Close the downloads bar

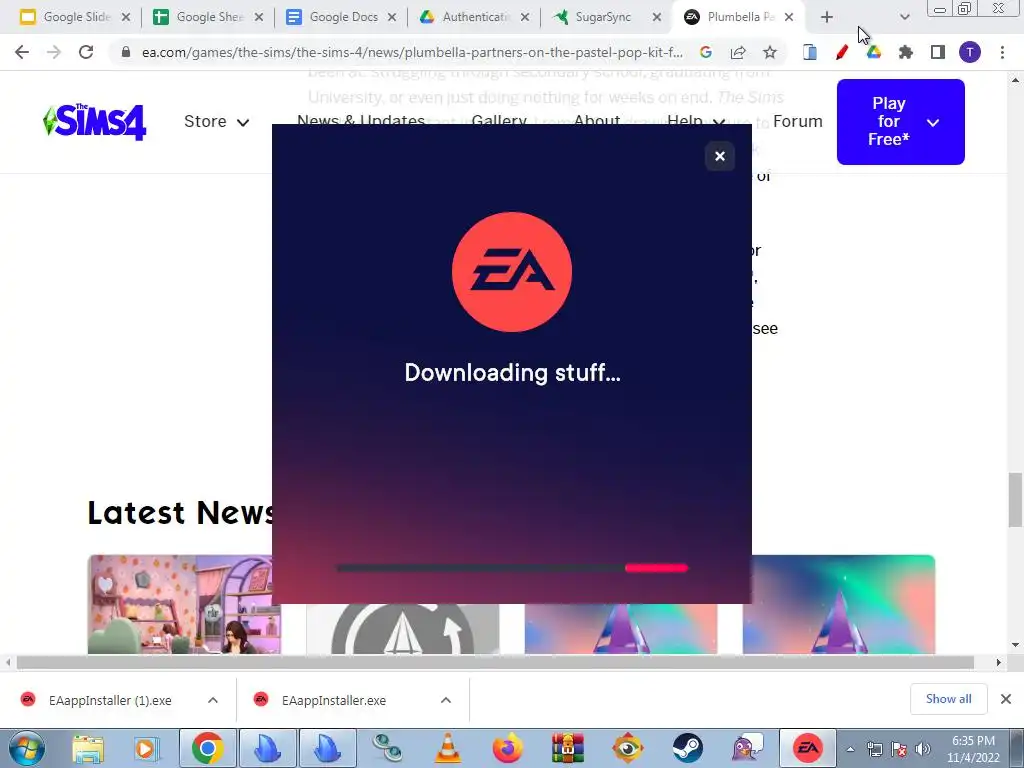(1006, 699)
